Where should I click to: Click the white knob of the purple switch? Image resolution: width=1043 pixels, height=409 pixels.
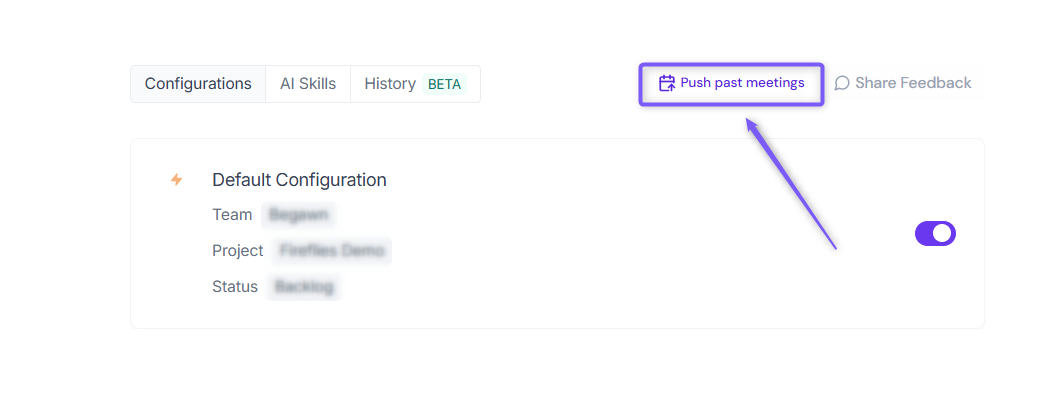(x=942, y=233)
